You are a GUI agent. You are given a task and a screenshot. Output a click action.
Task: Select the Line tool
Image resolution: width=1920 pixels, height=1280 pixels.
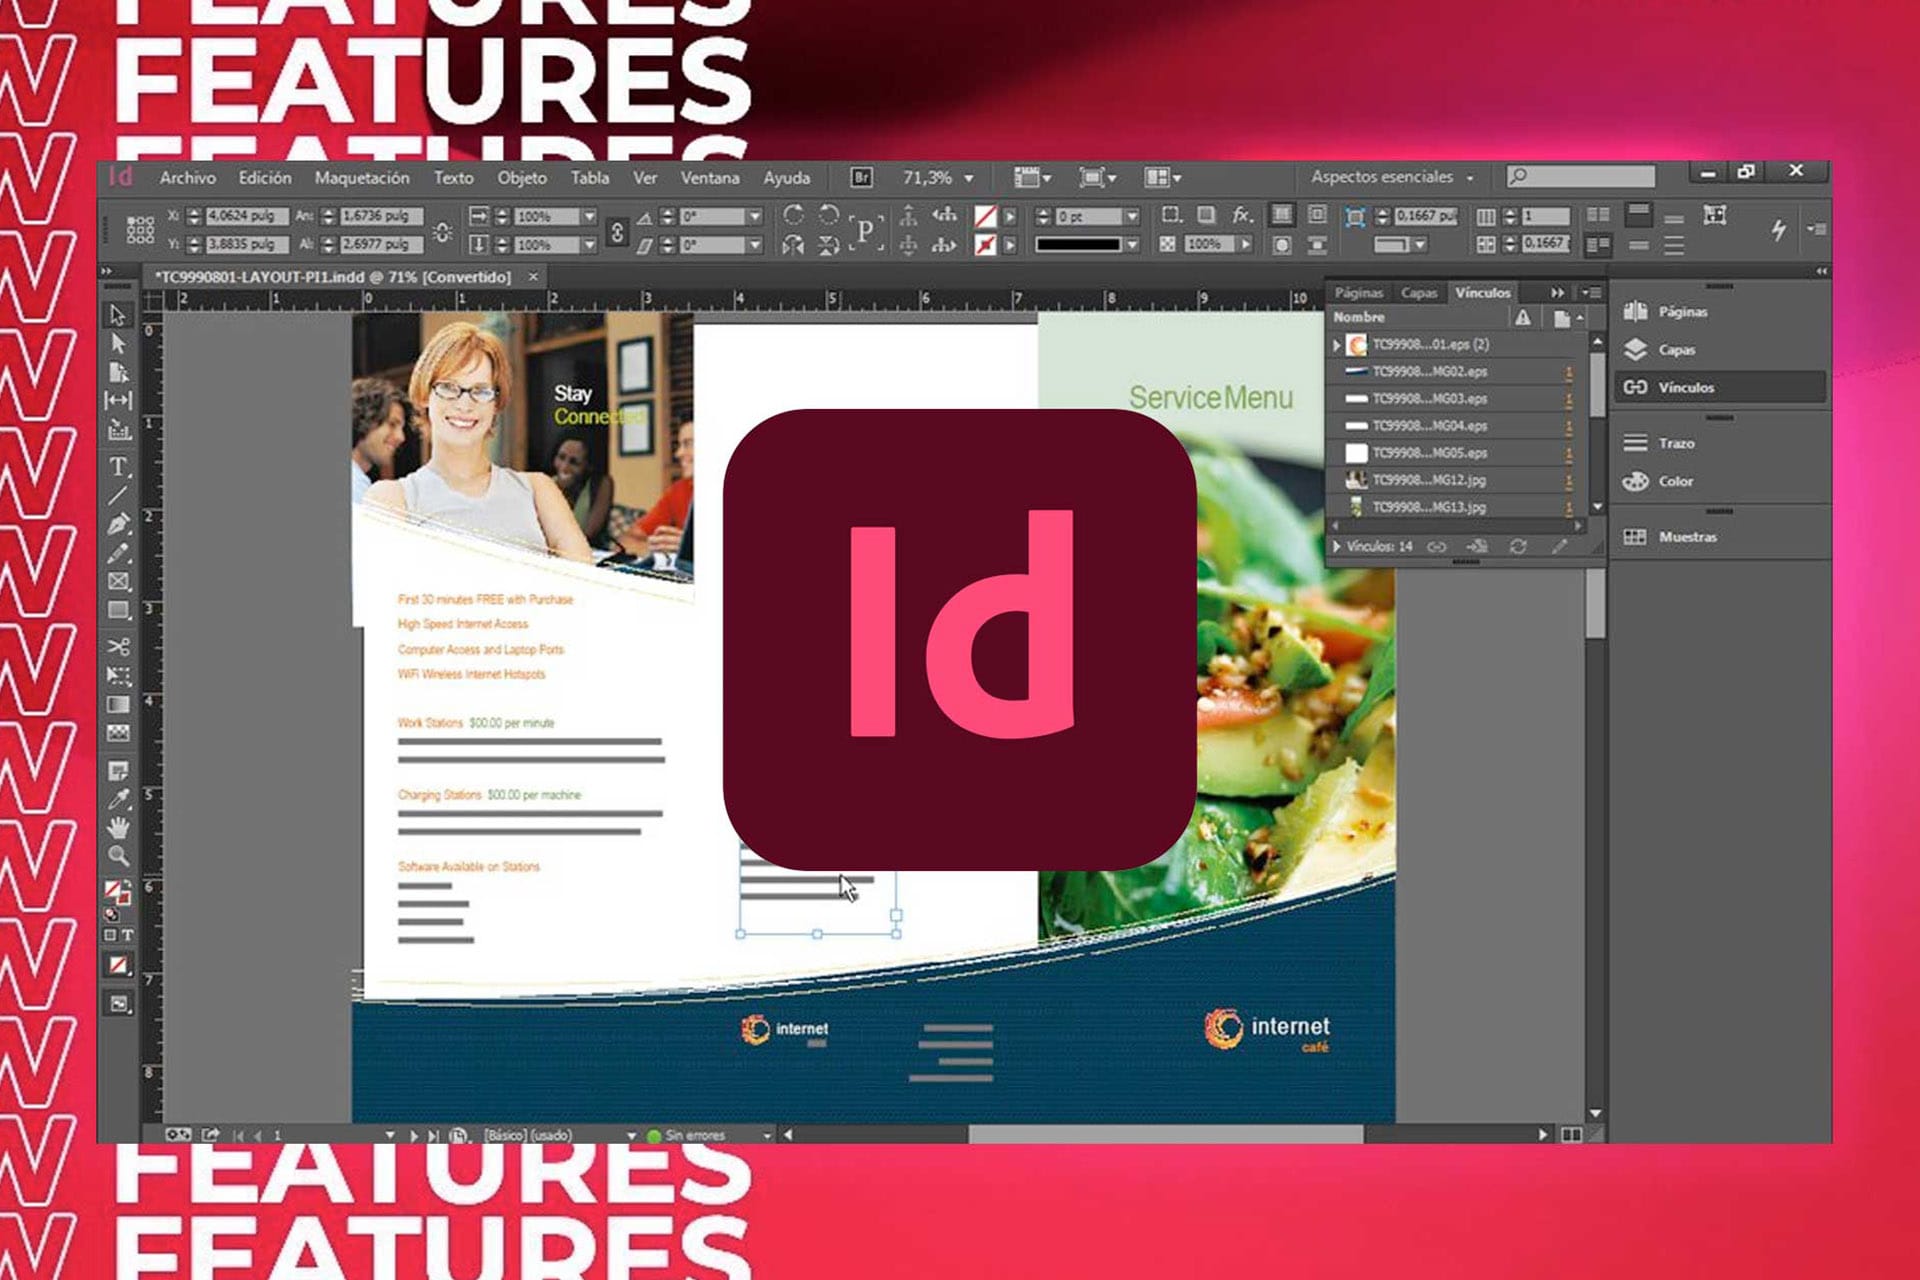[118, 495]
